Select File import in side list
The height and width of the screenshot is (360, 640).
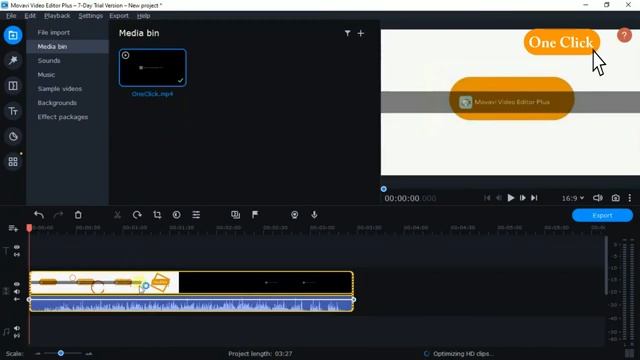(67, 33)
